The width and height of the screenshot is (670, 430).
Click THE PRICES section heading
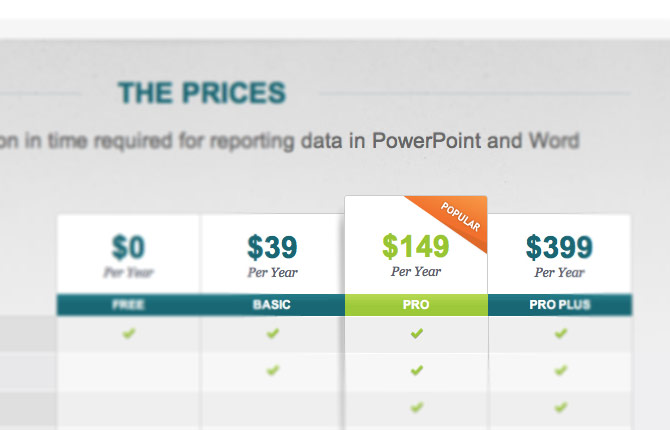coord(202,93)
